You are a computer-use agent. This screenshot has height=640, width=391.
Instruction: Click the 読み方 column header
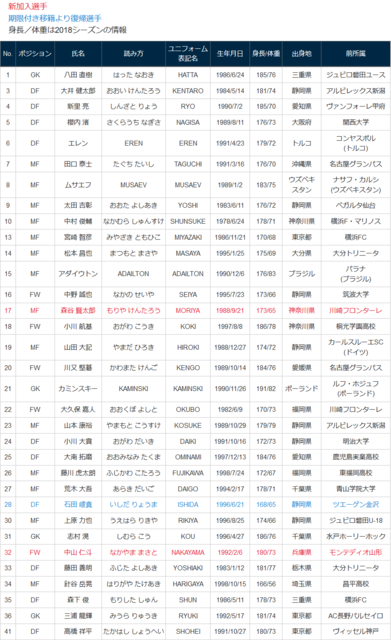click(x=133, y=53)
